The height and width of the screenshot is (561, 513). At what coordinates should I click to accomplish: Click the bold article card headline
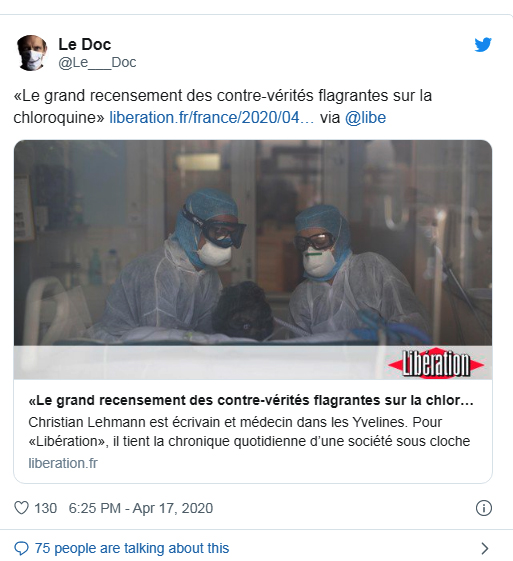251,400
